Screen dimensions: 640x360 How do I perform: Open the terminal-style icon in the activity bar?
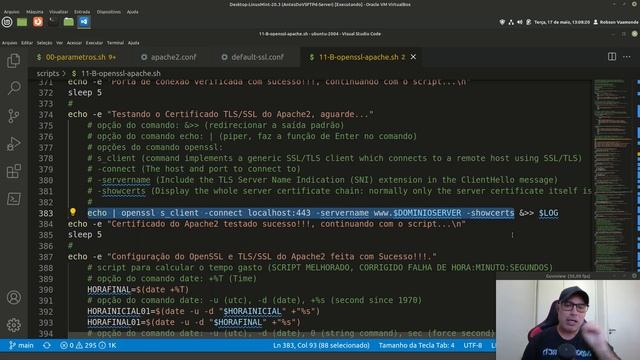point(13,199)
